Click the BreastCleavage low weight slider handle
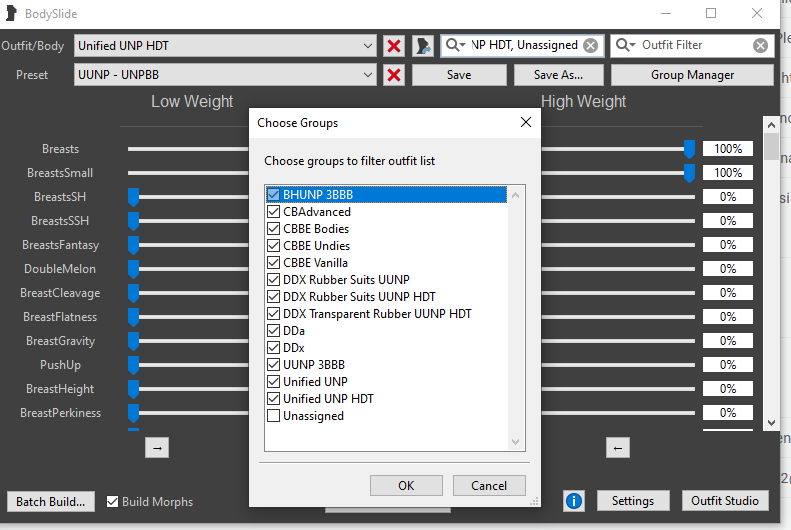Viewport: 791px width, 530px height. click(x=133, y=293)
